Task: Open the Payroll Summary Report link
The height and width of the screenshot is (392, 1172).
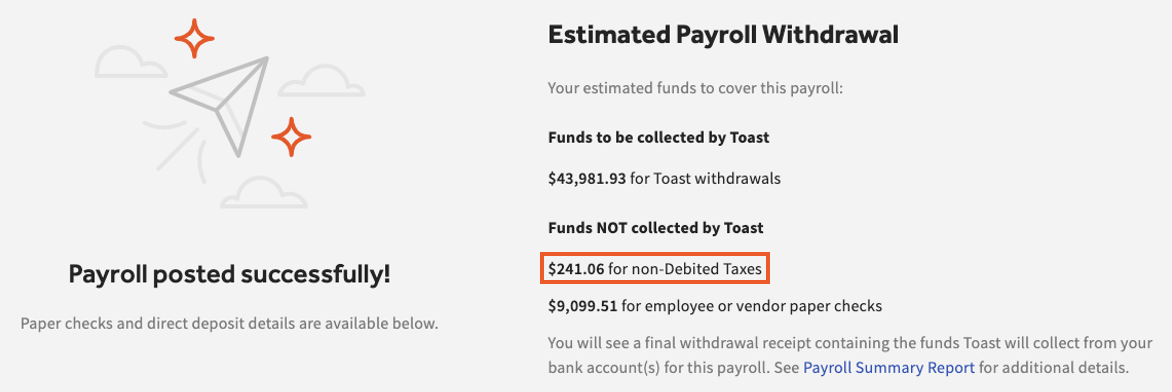Action: coord(889,368)
